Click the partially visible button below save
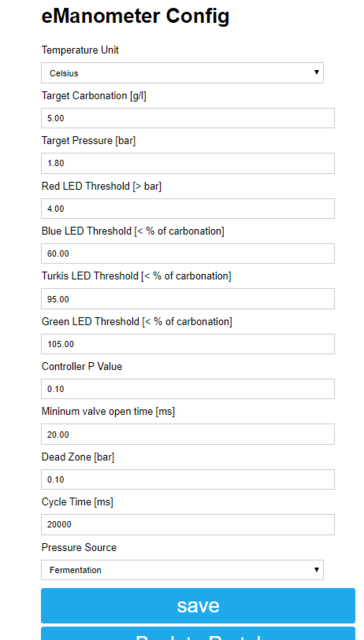Image resolution: width=364 pixels, height=640 pixels. 198,633
